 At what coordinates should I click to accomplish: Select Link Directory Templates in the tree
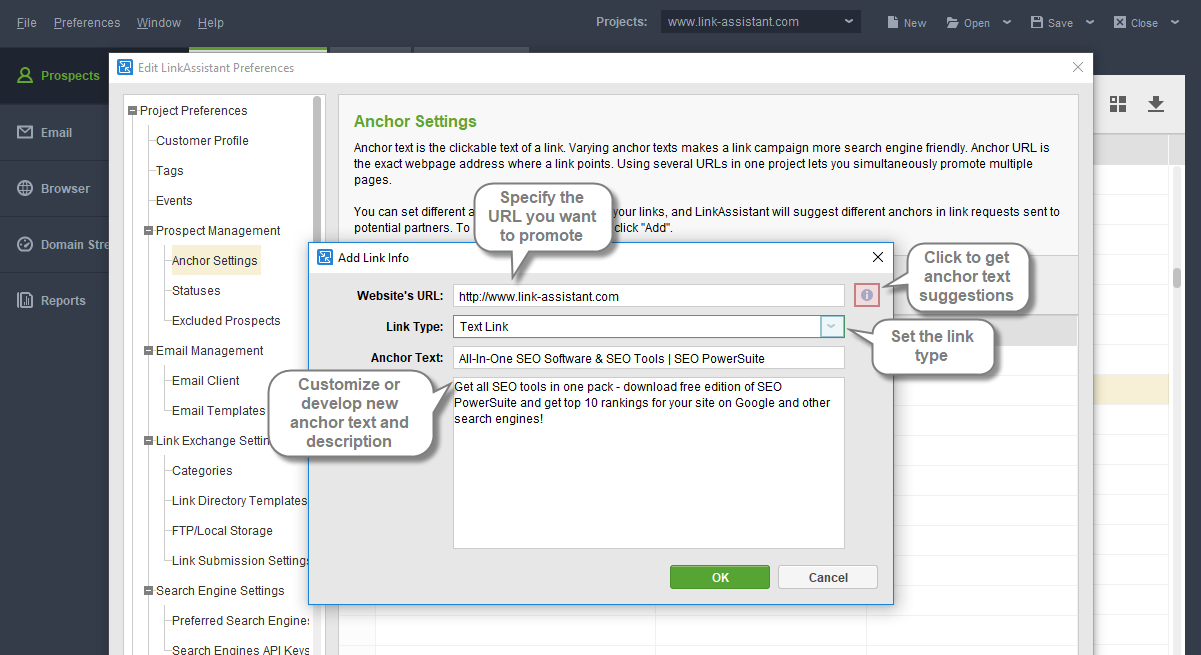coord(240,501)
